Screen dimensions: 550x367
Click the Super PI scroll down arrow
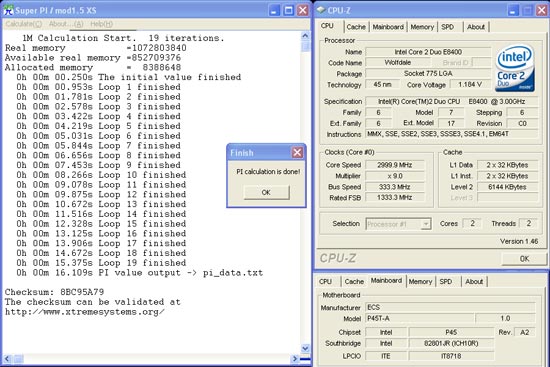pyautogui.click(x=305, y=348)
